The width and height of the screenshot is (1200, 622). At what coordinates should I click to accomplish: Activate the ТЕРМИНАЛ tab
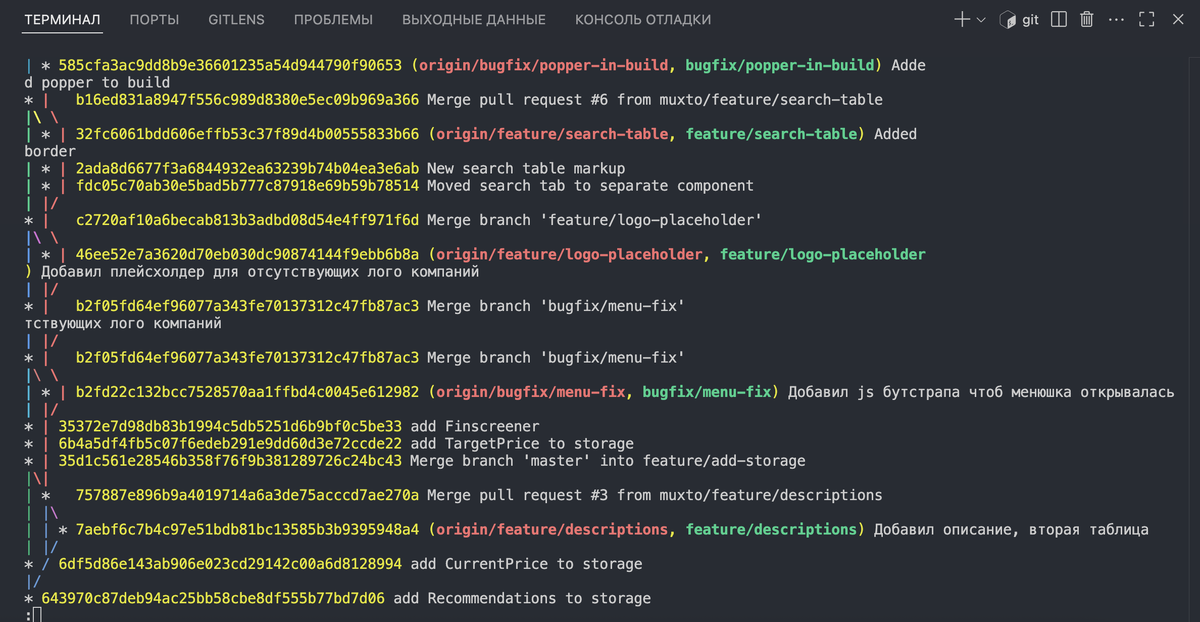coord(62,19)
